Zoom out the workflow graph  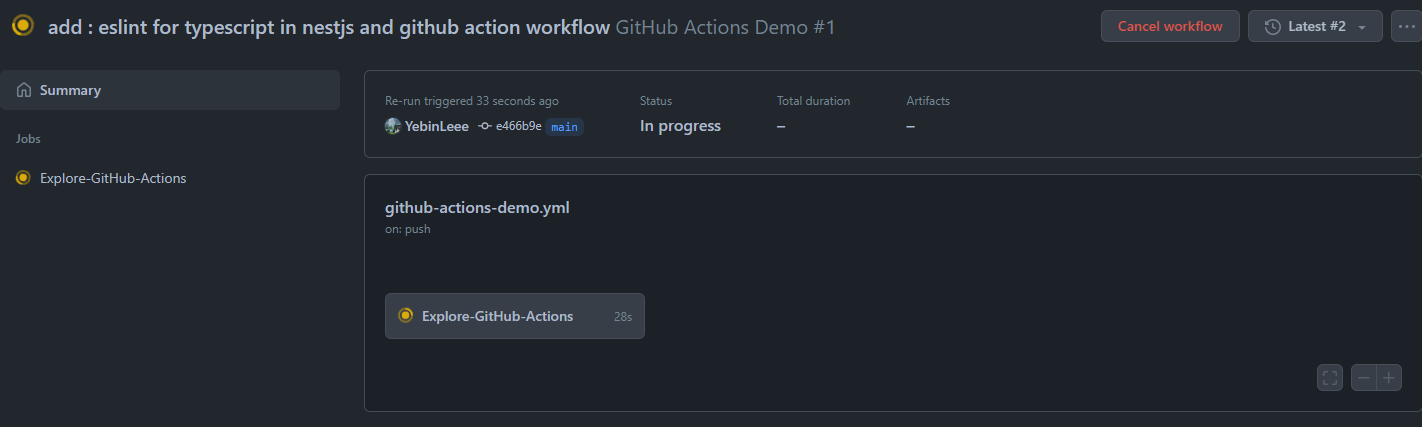(x=1364, y=378)
